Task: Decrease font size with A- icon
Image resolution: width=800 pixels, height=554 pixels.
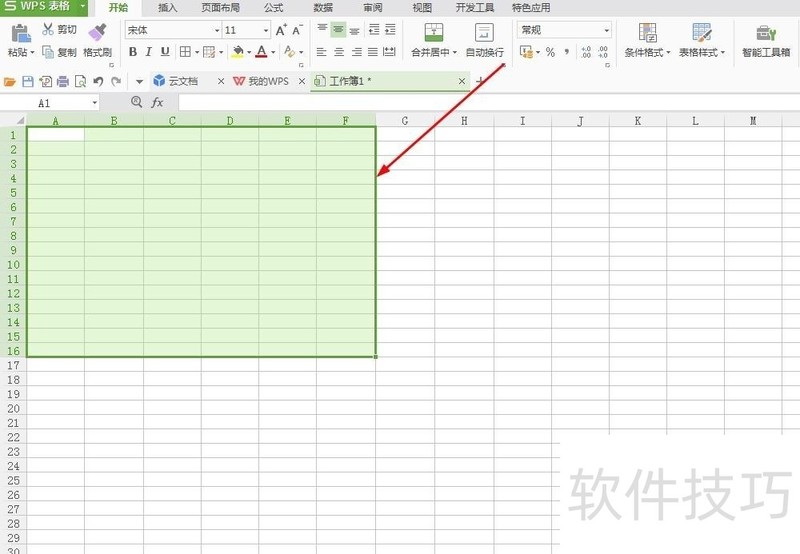Action: [x=297, y=30]
